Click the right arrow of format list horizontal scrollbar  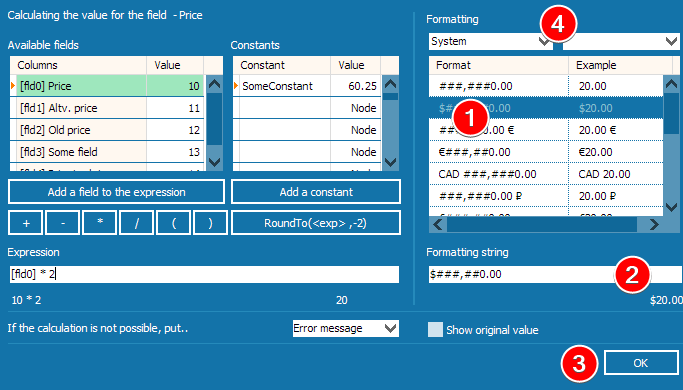(x=654, y=224)
